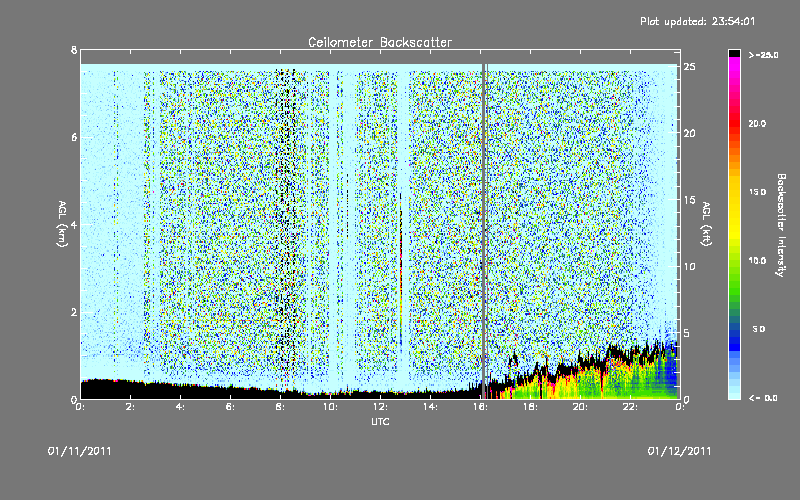Click the yellow band of the colorbar near 15.0

point(734,192)
